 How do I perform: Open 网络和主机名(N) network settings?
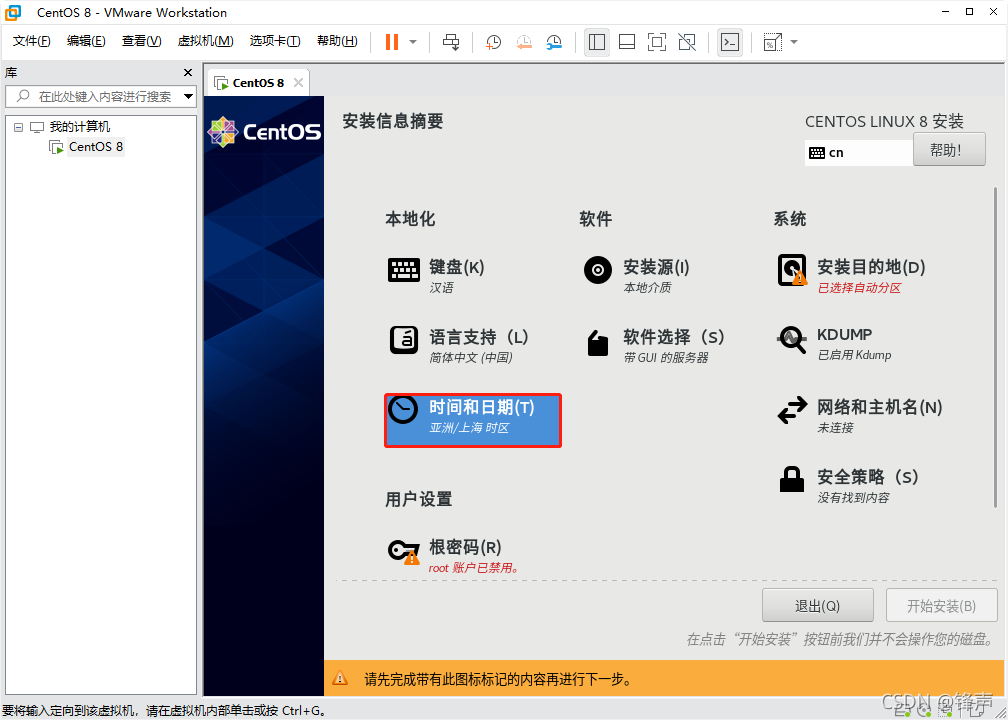point(861,415)
